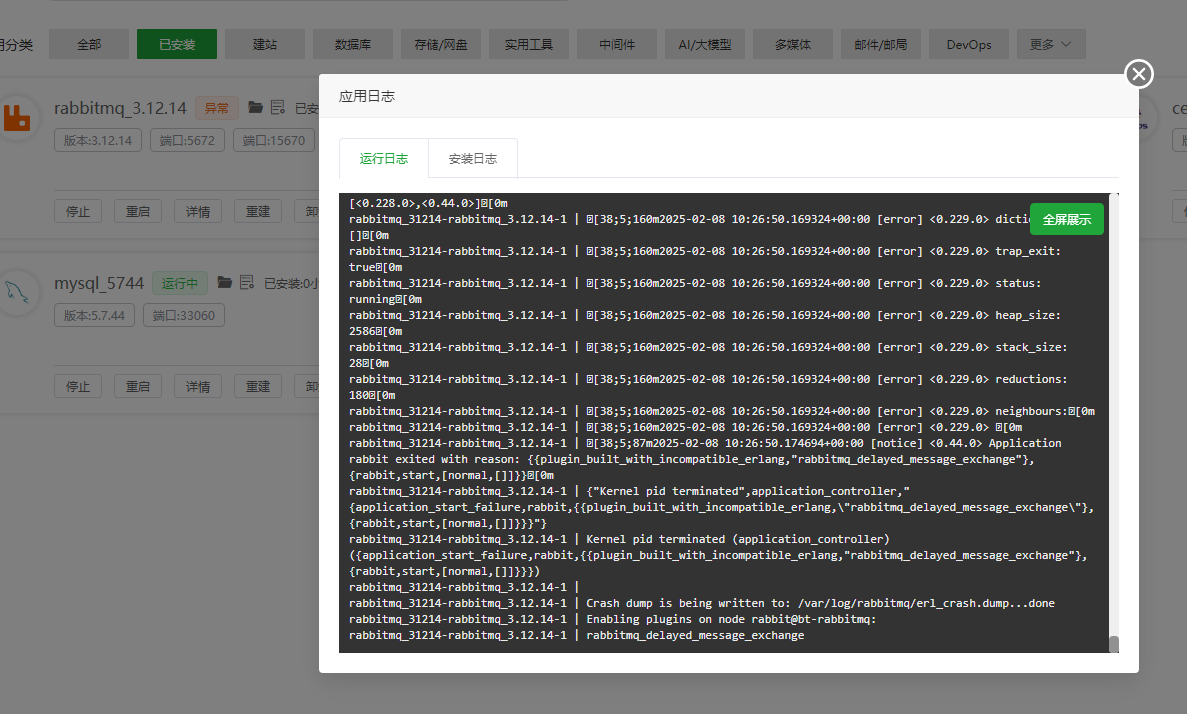
Task: Open the mysql_5744 folder icon
Action: tap(225, 282)
